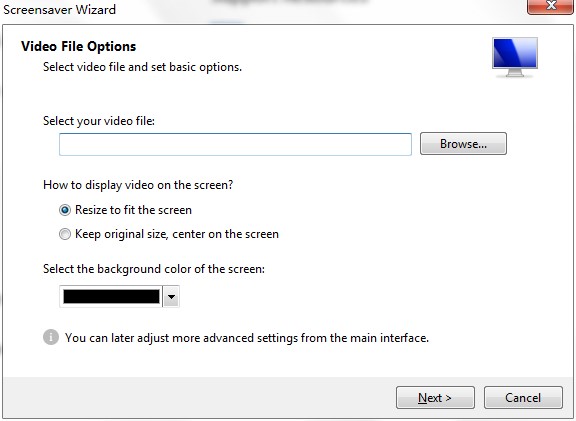Close the Screensaver Wizard window
Viewport: 576px width, 421px height.
[550, 6]
